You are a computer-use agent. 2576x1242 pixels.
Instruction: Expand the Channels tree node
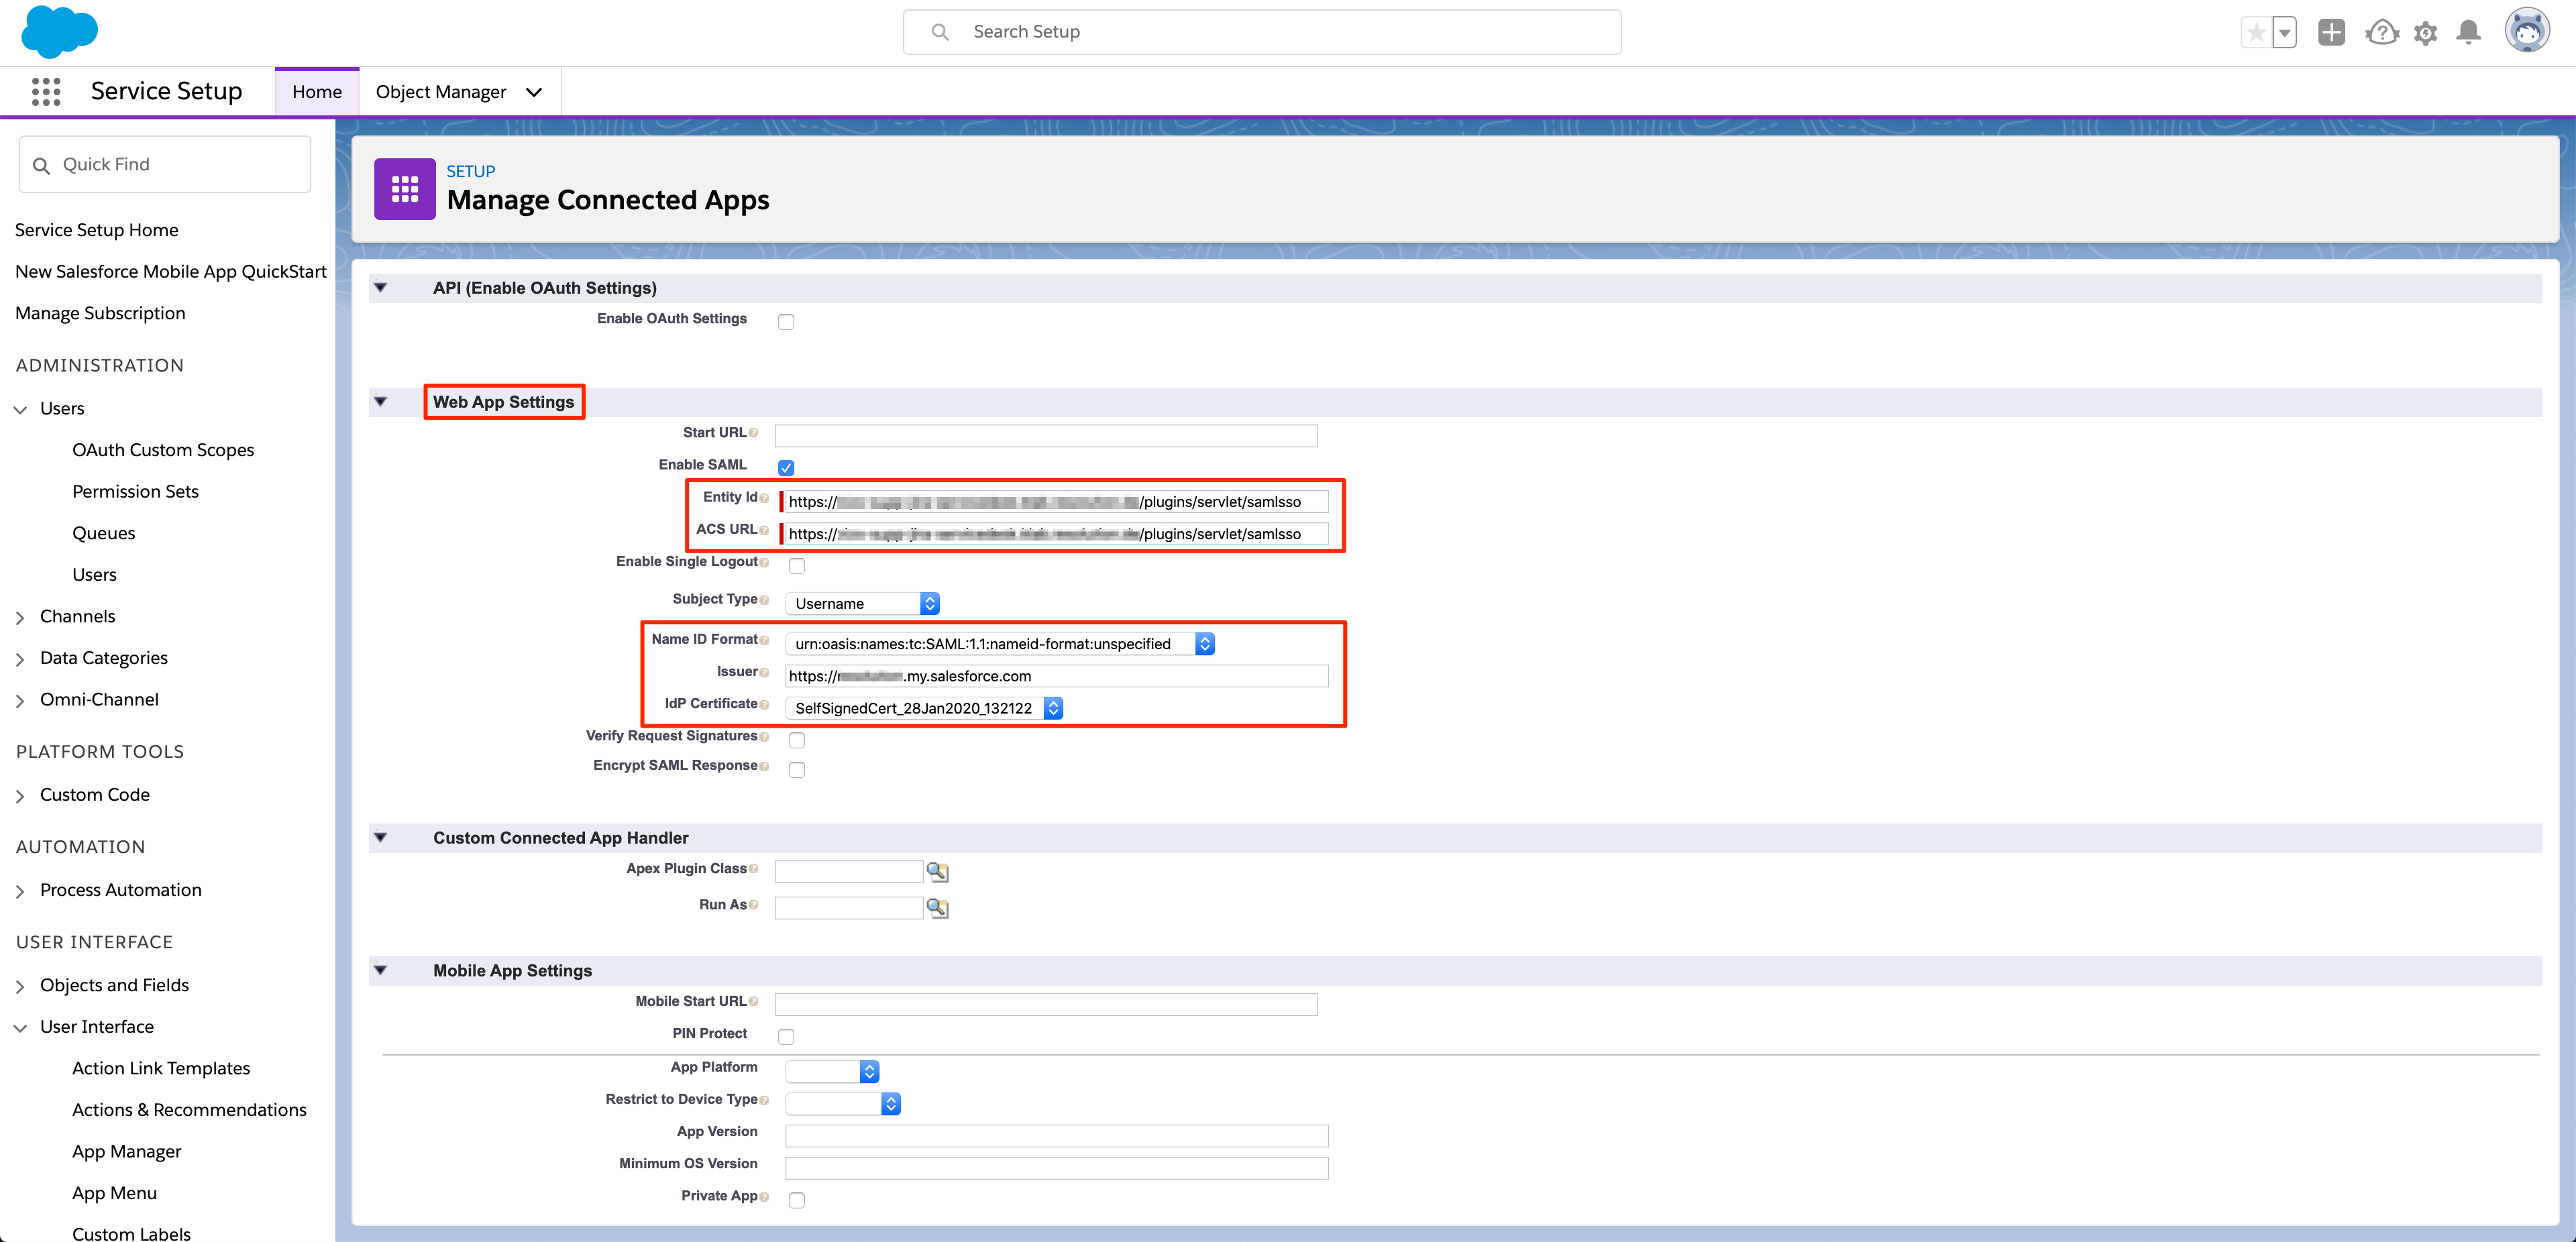coord(20,618)
